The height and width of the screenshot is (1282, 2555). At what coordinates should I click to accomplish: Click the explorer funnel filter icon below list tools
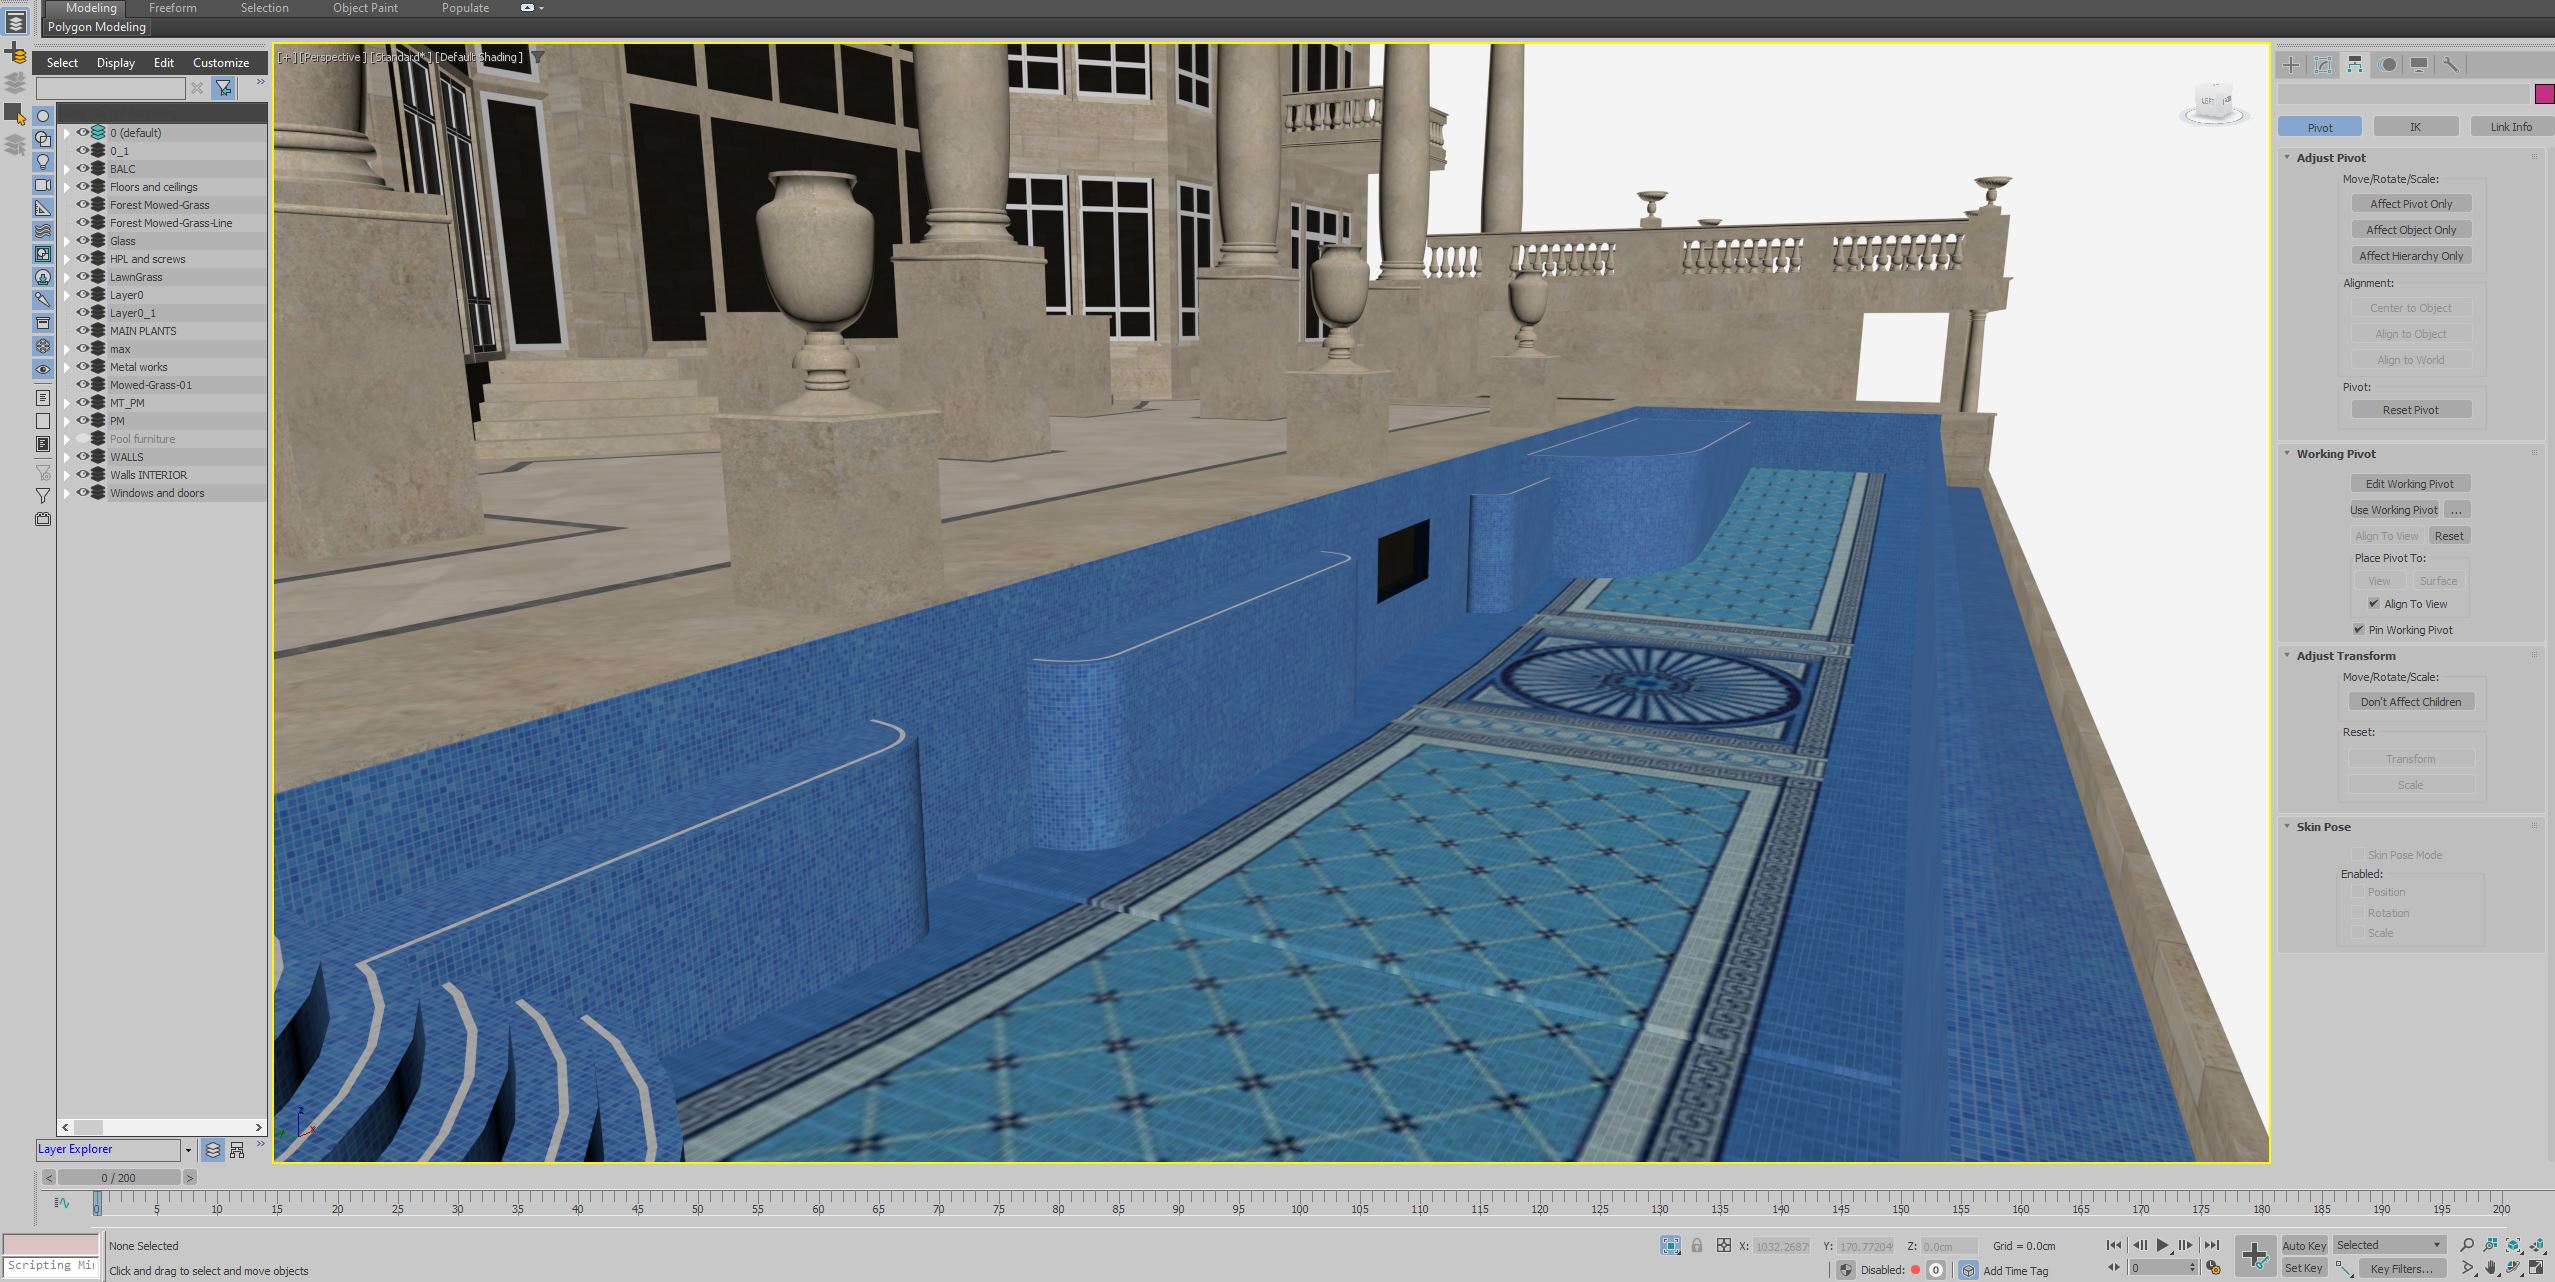coord(43,496)
